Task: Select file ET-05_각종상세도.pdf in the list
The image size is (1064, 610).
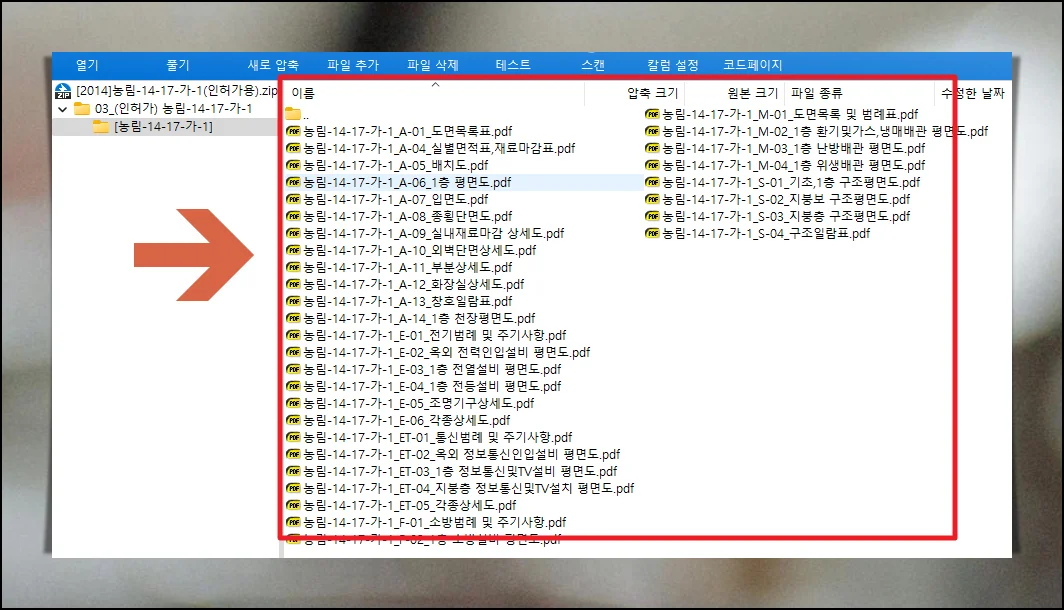Action: point(409,505)
